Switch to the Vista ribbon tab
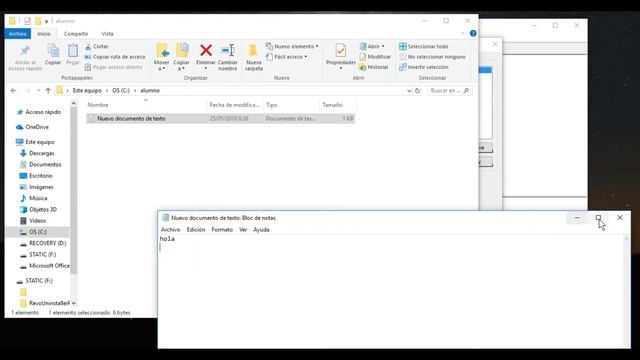This screenshot has height=360, width=640. [x=107, y=34]
